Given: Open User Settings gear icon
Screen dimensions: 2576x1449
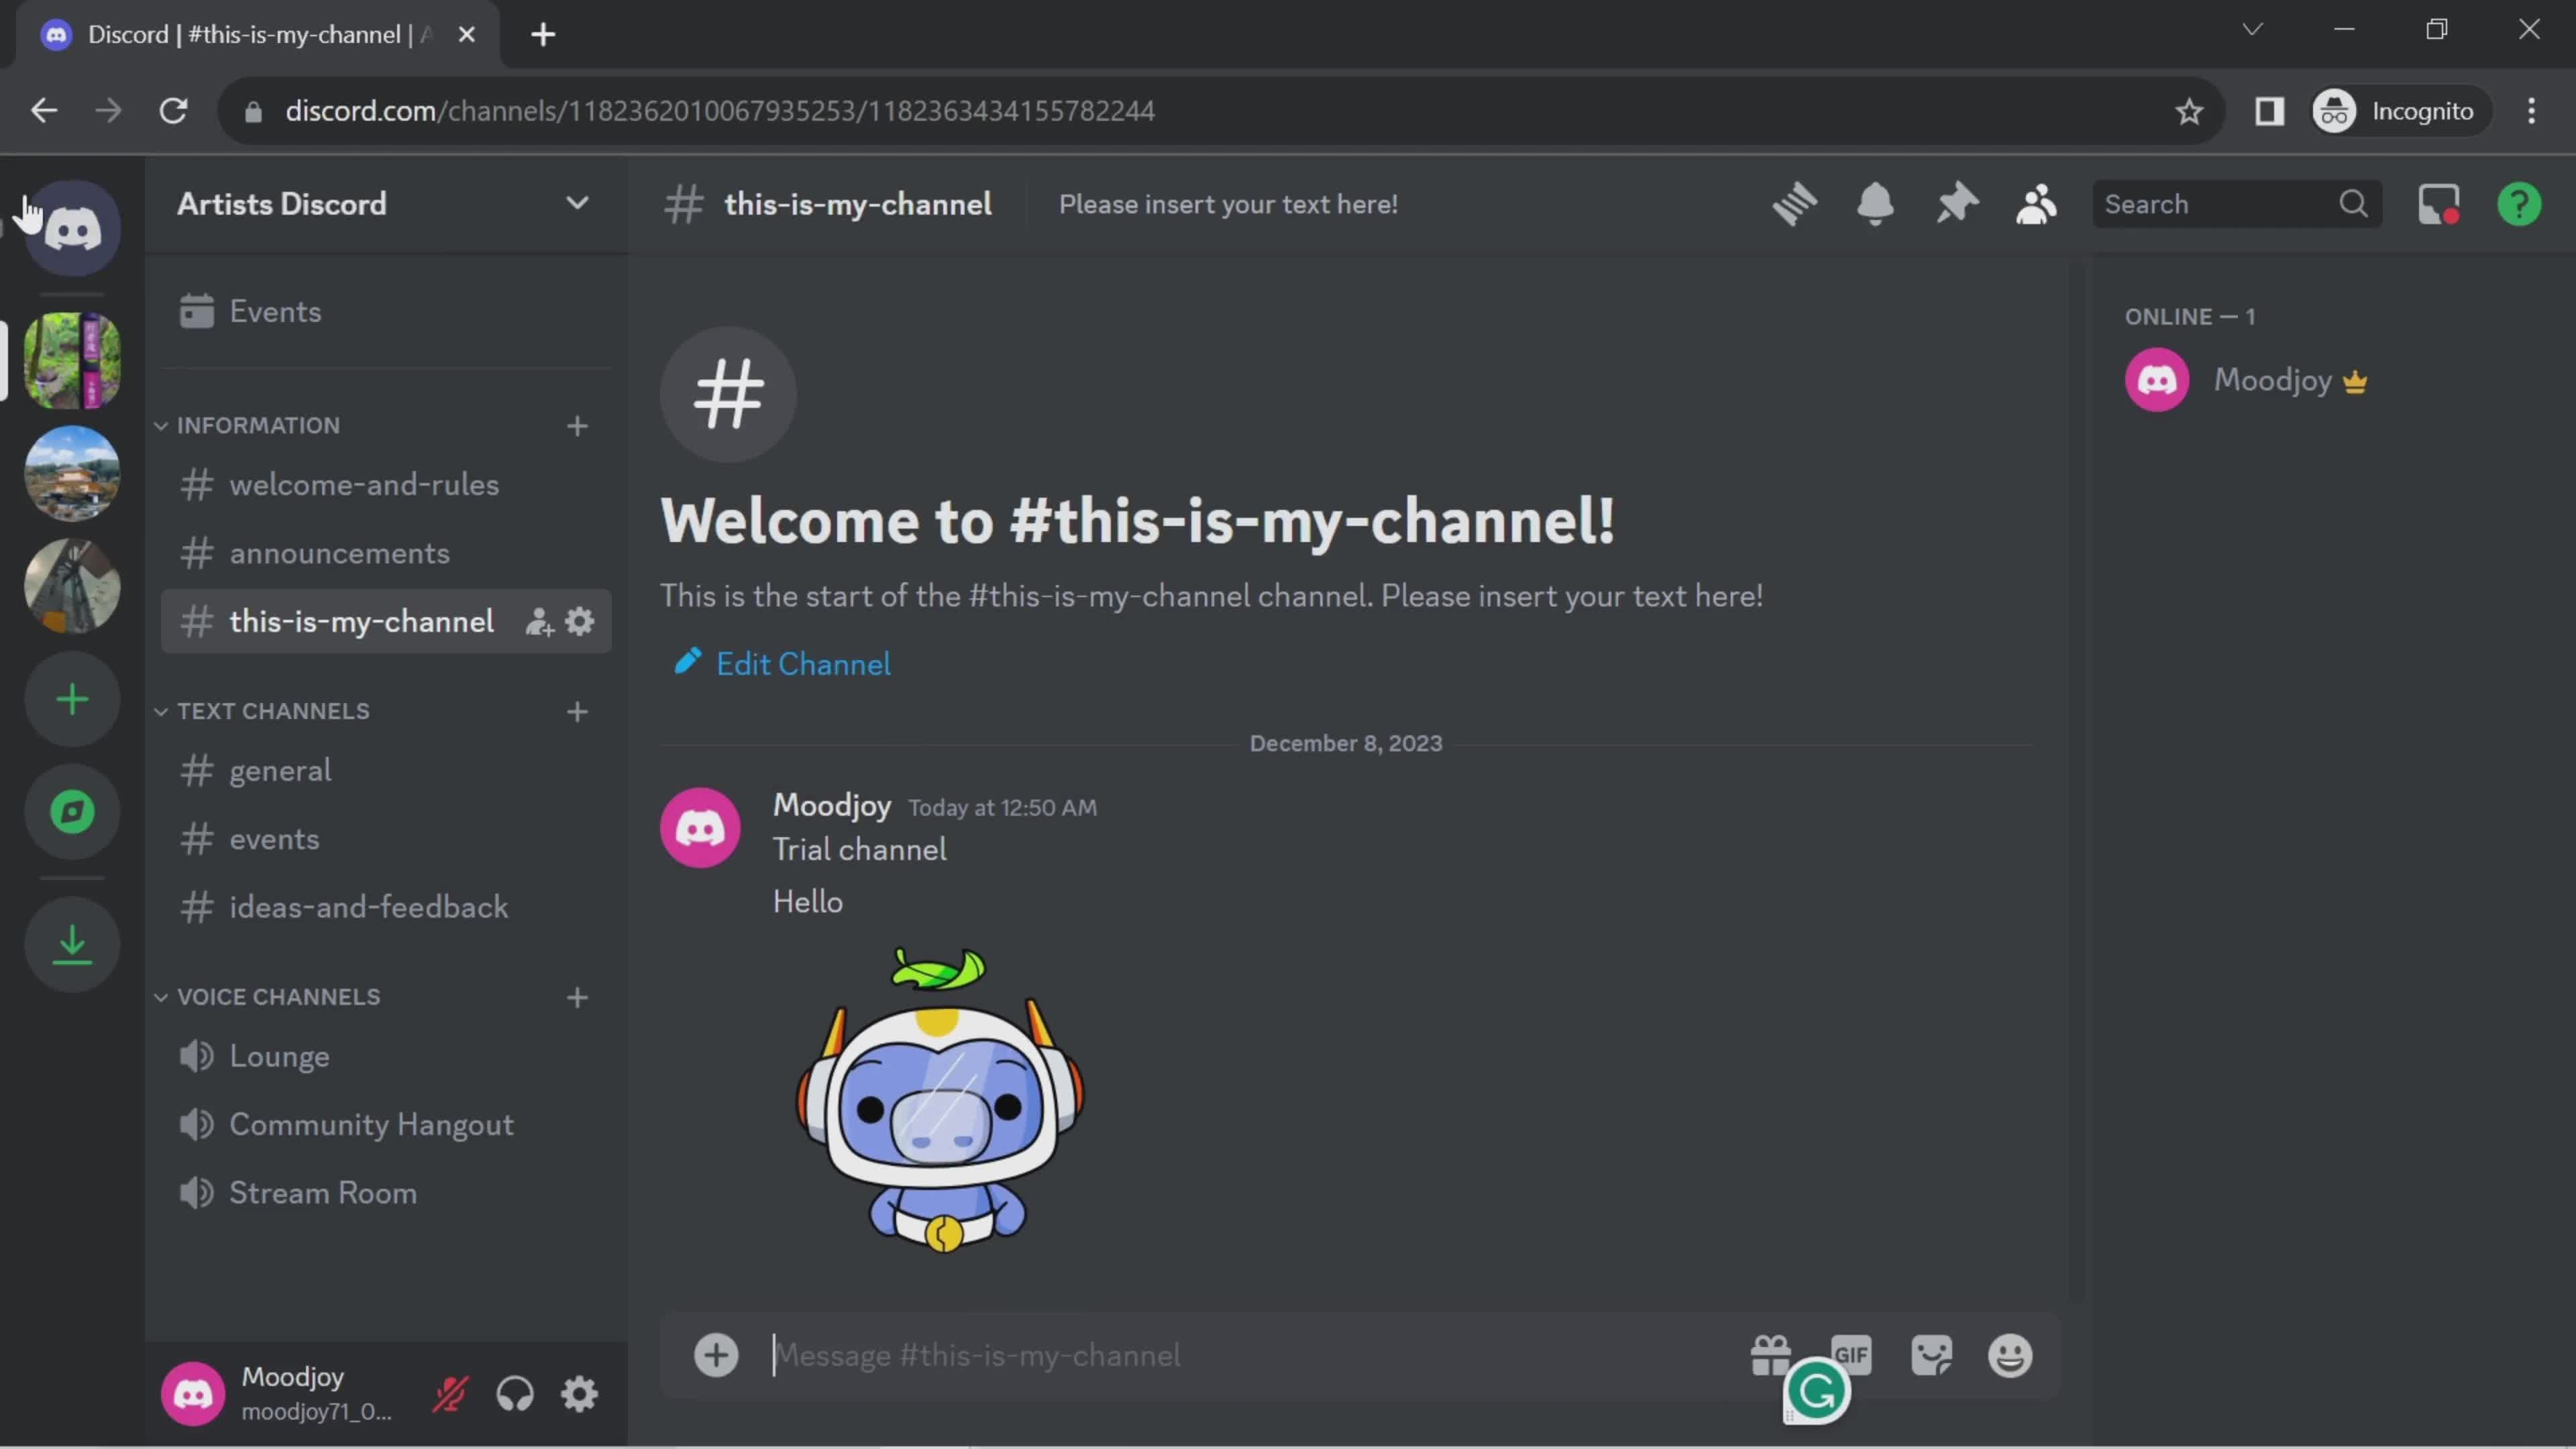Looking at the screenshot, I should coord(580,1394).
